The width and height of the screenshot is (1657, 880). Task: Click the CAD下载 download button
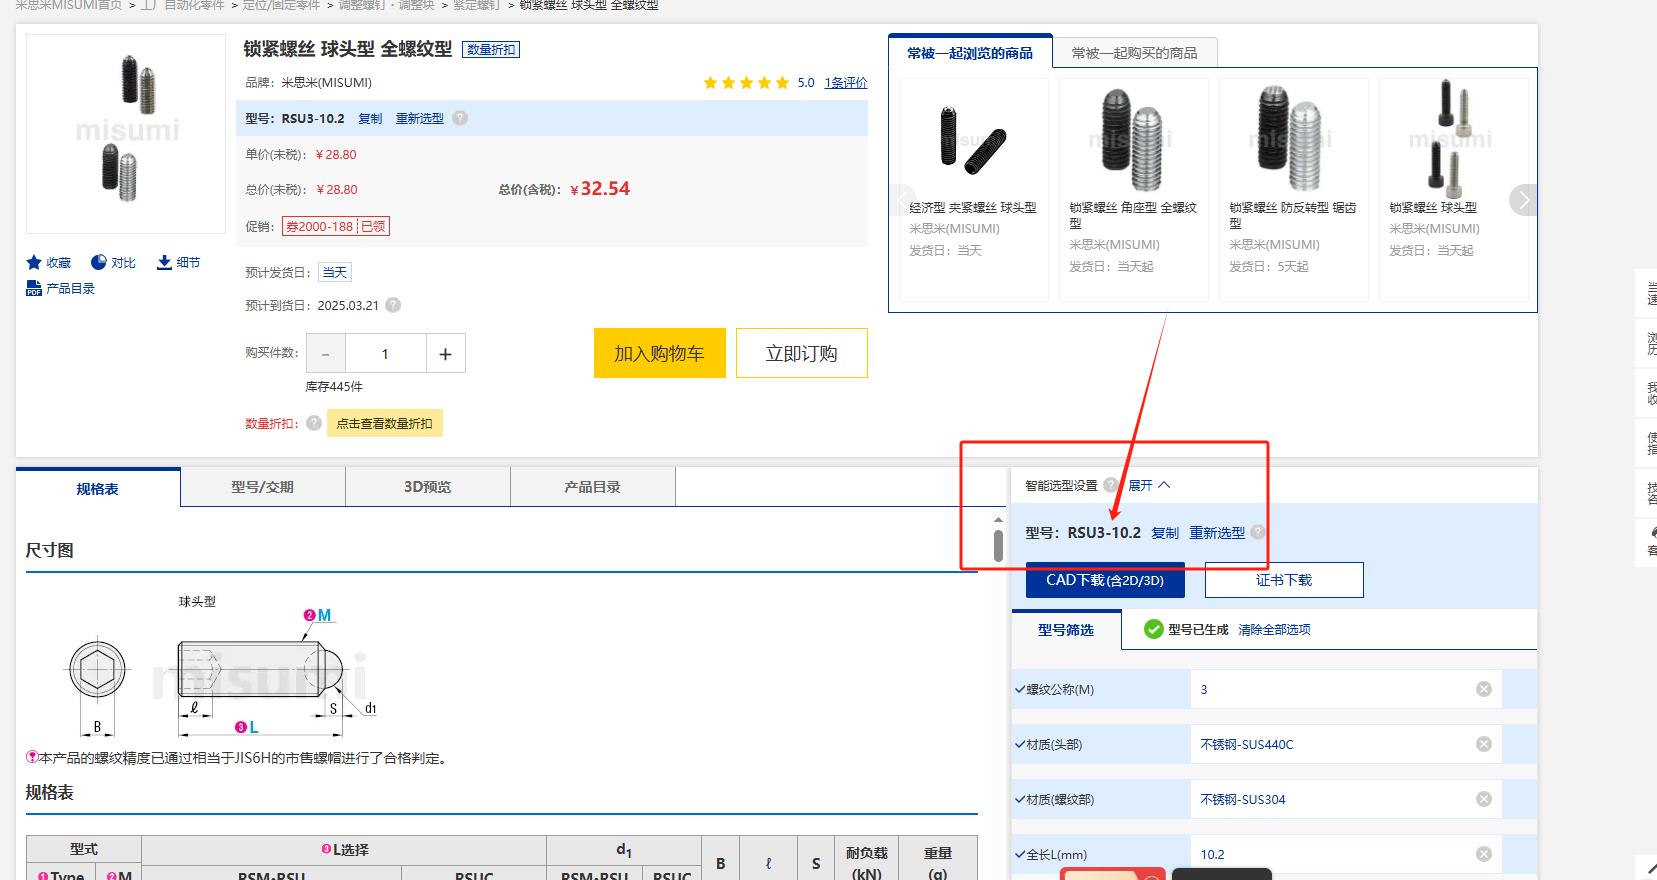(1105, 580)
